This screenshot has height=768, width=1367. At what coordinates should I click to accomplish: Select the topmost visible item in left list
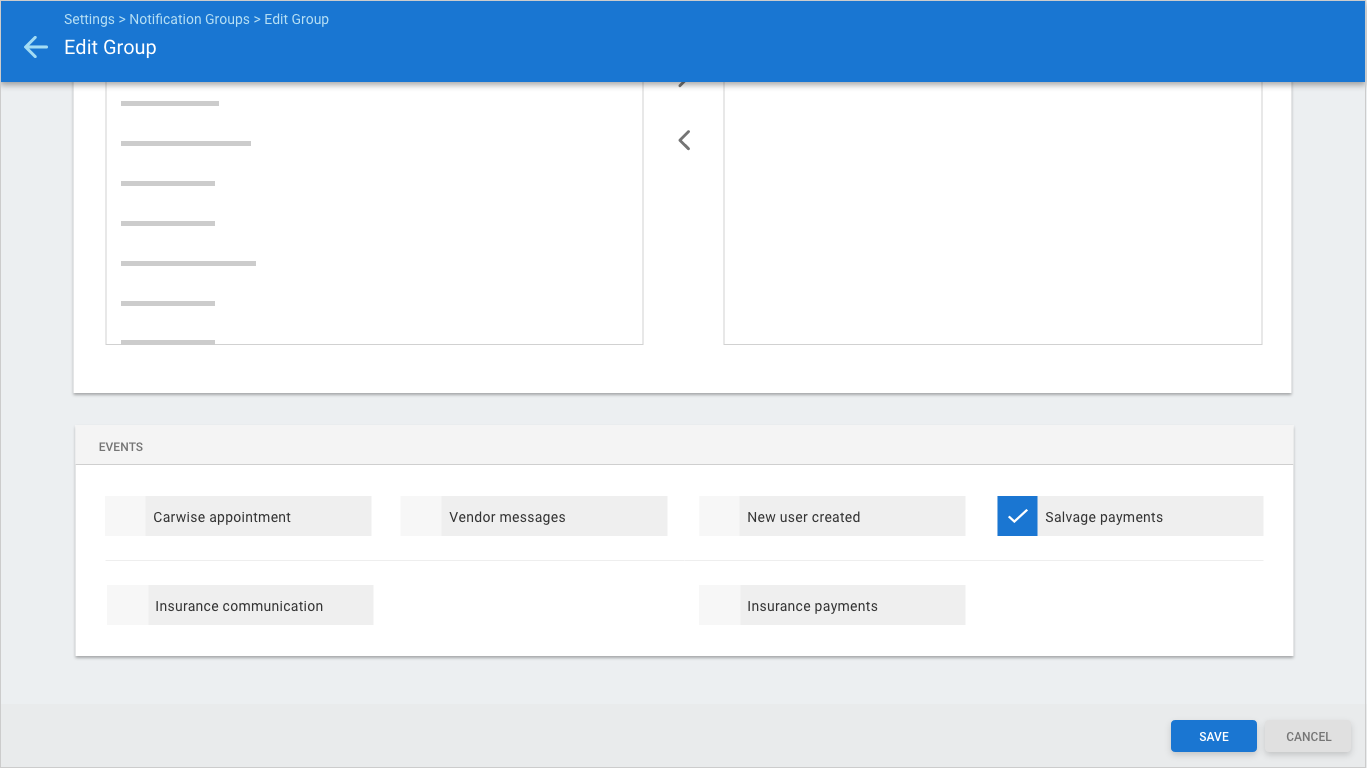170,104
